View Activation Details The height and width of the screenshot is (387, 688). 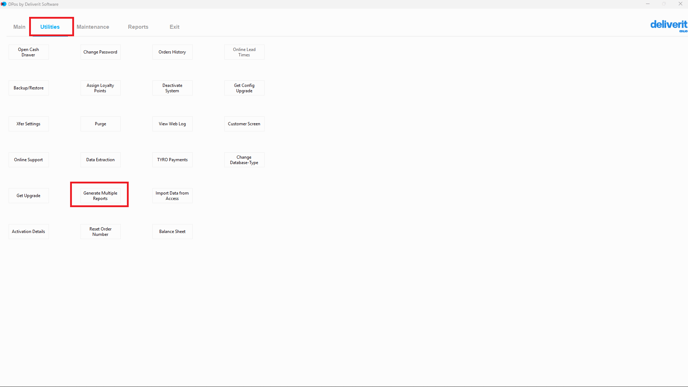coord(29,231)
